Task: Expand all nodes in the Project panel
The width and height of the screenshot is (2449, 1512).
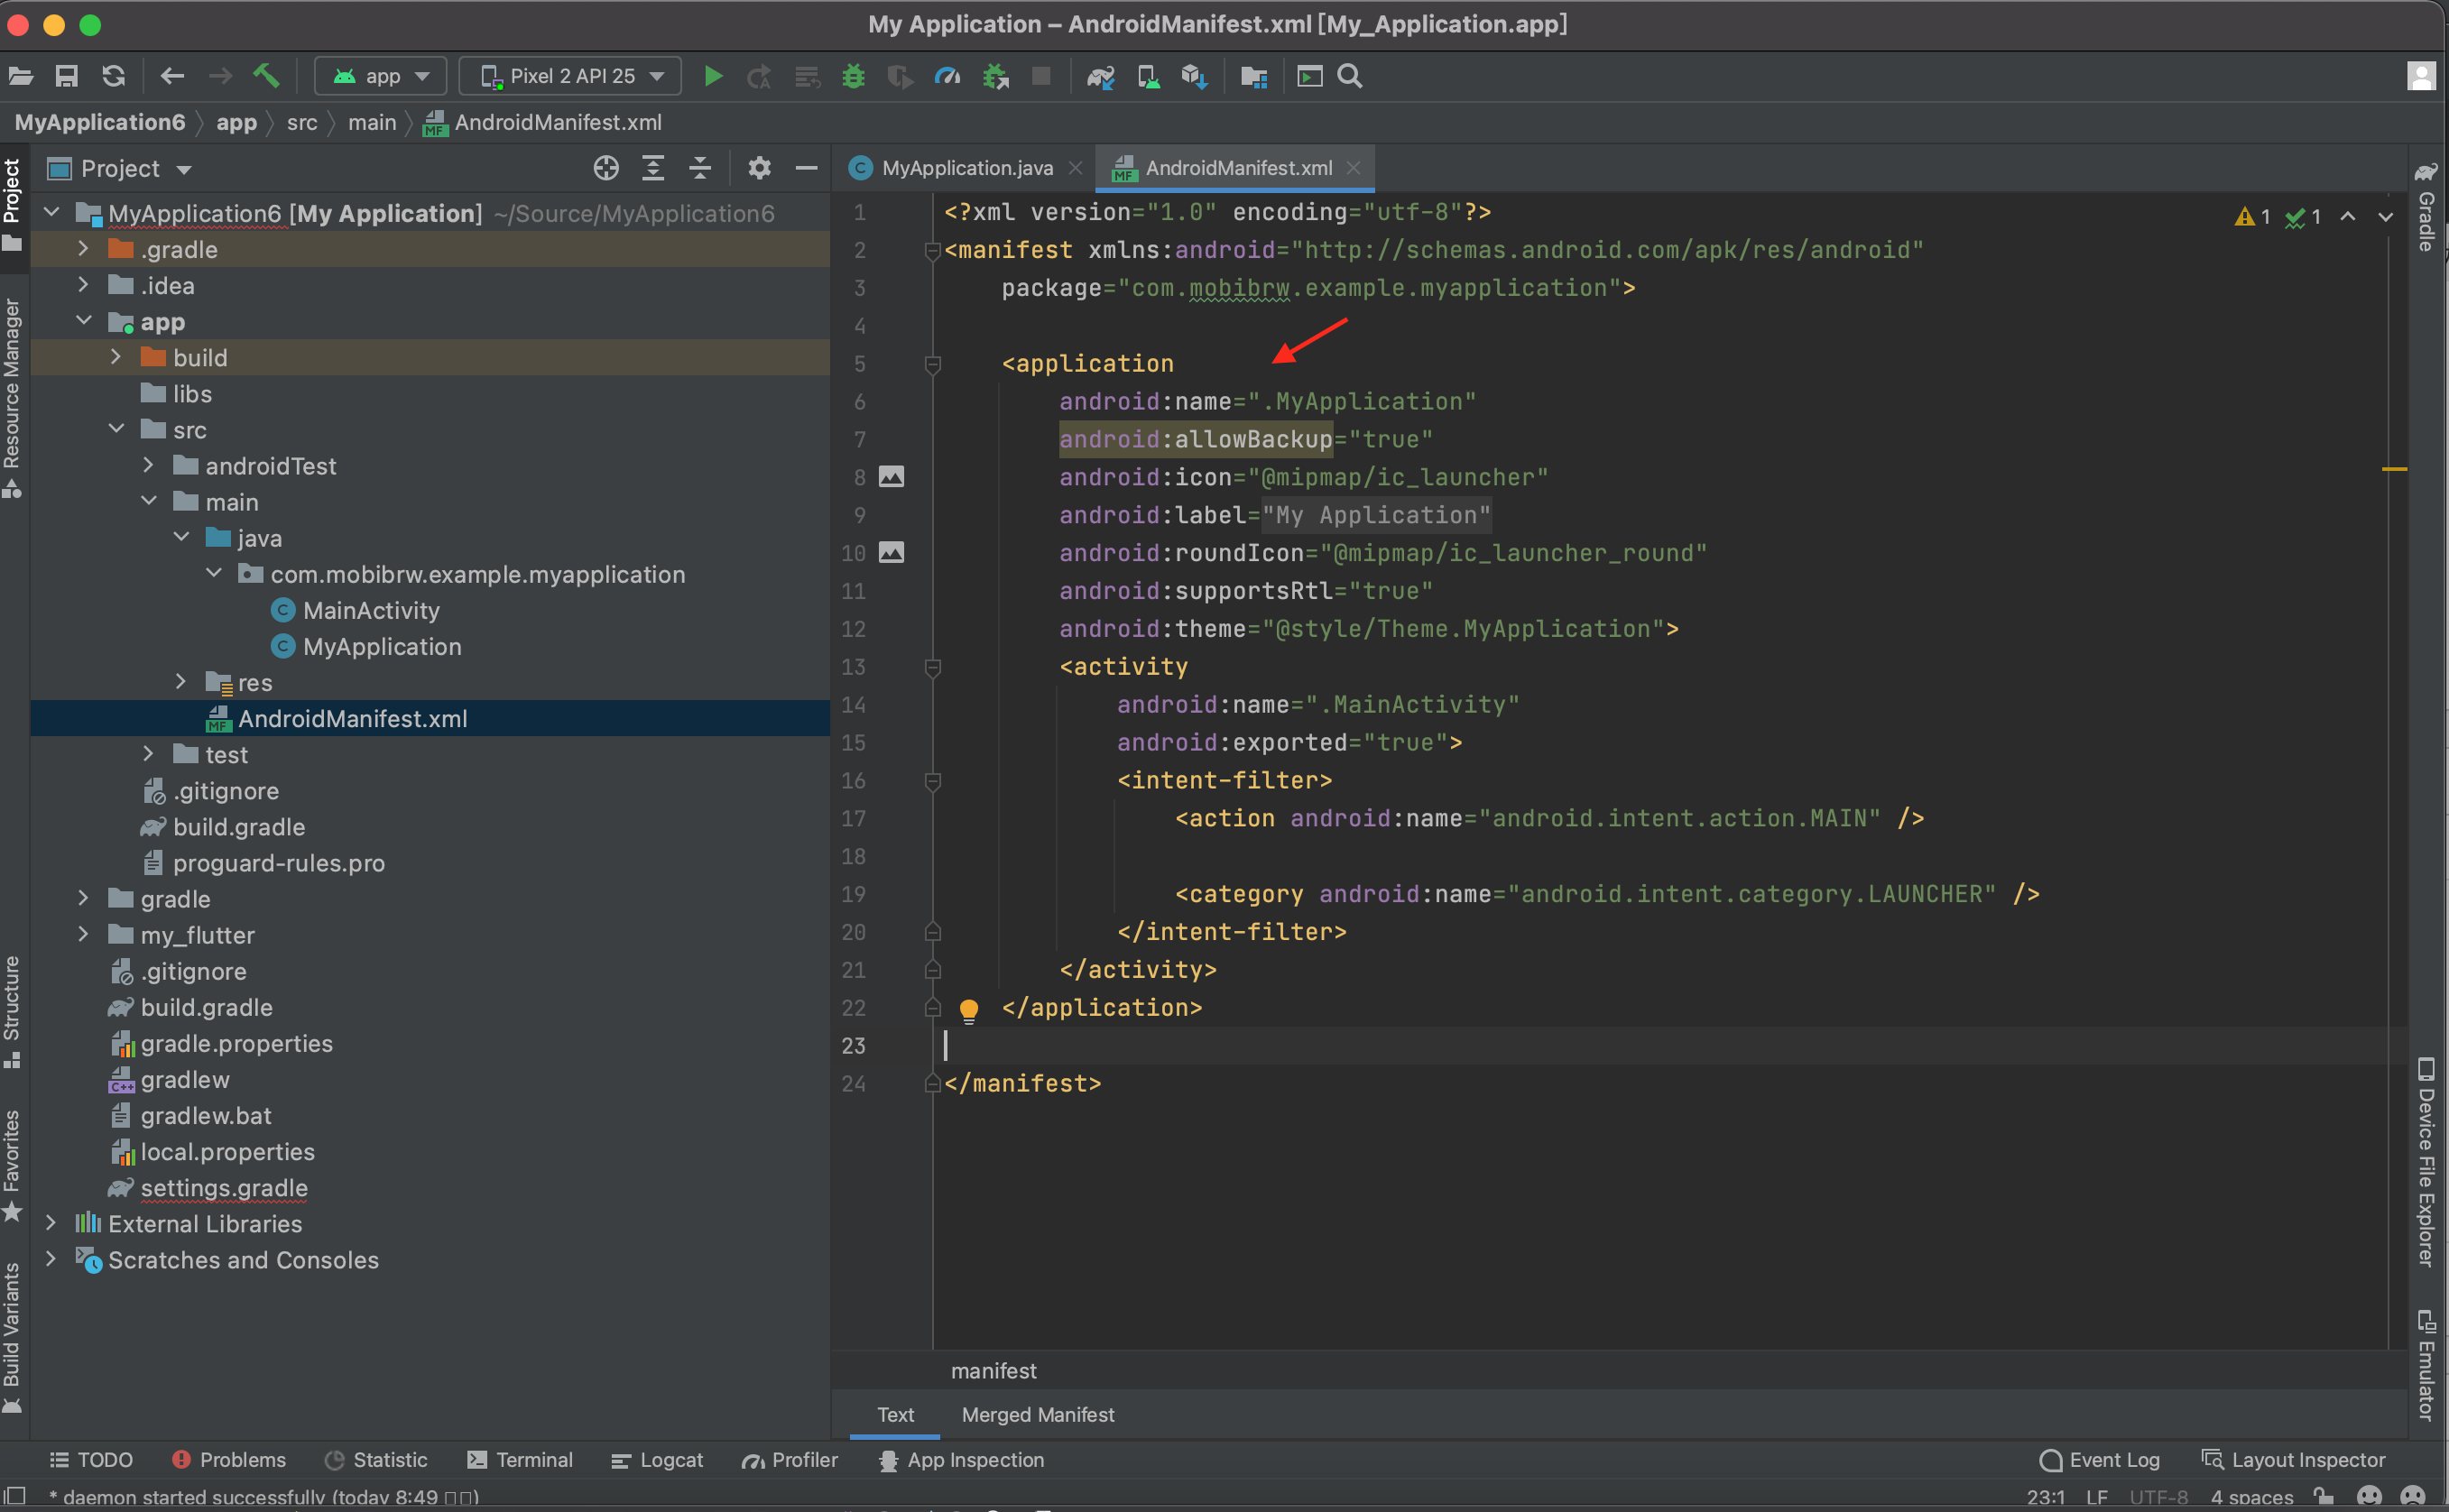Action: (x=653, y=168)
